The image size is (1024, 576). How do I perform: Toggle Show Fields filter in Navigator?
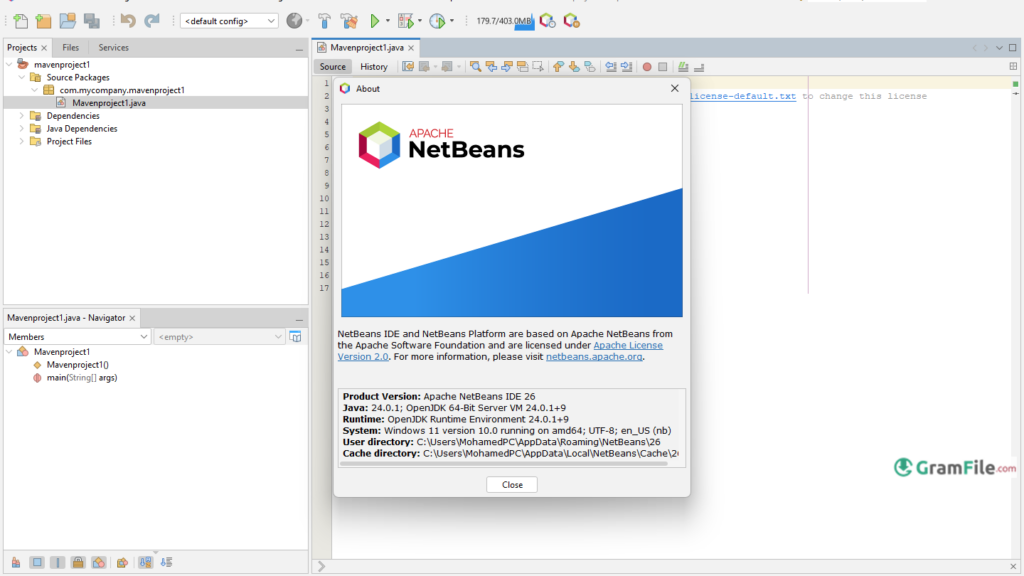pyautogui.click(x=37, y=562)
